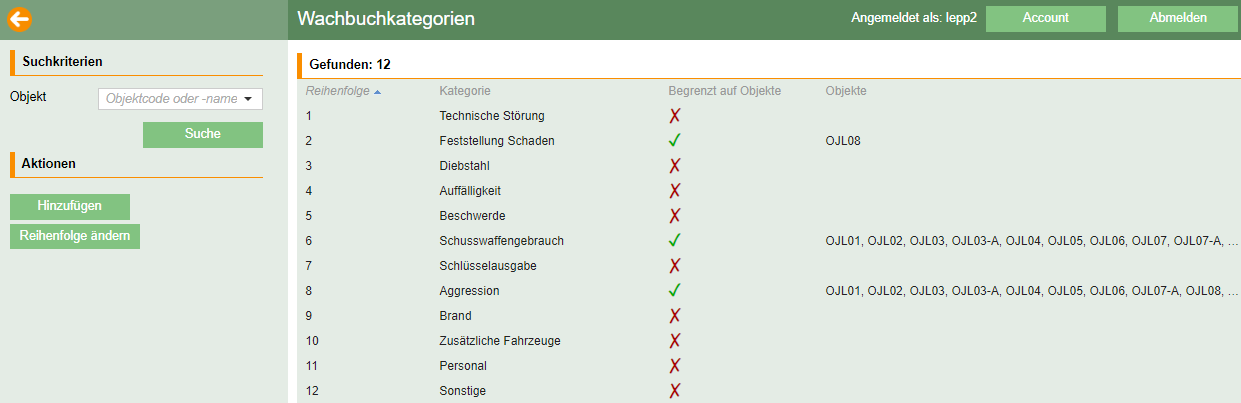Log out with the Abmelden button
This screenshot has height=403, width=1241.
[x=1177, y=18]
